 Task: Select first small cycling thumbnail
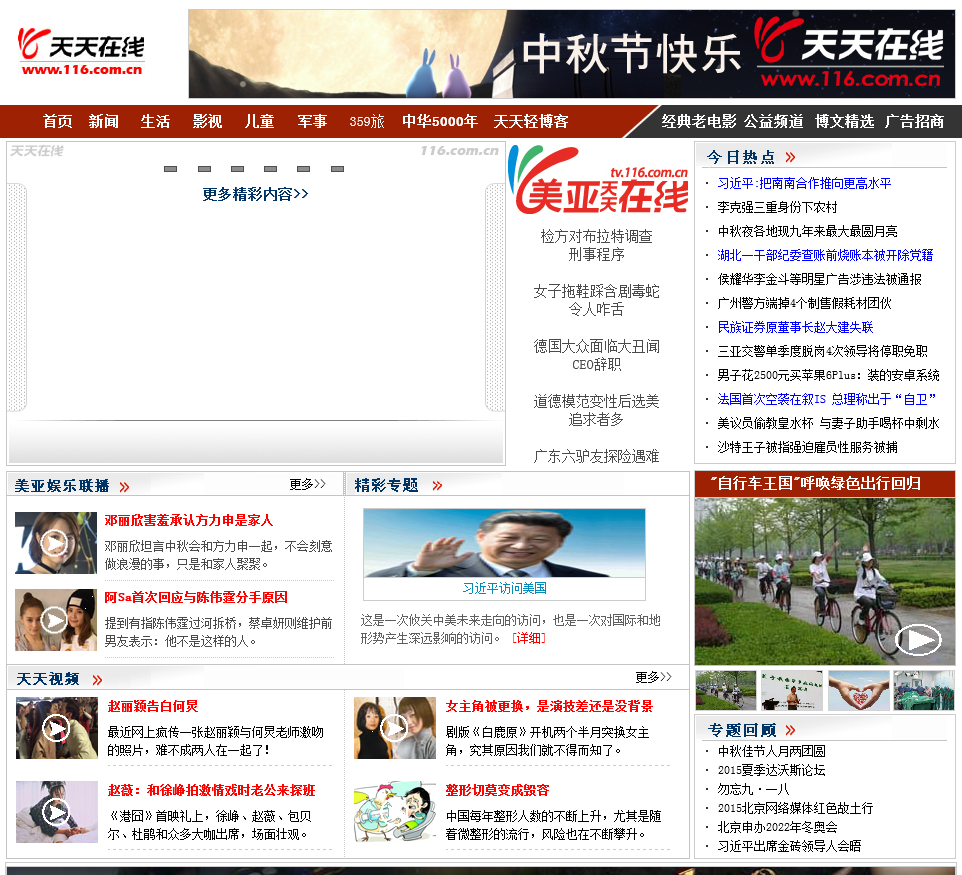726,691
